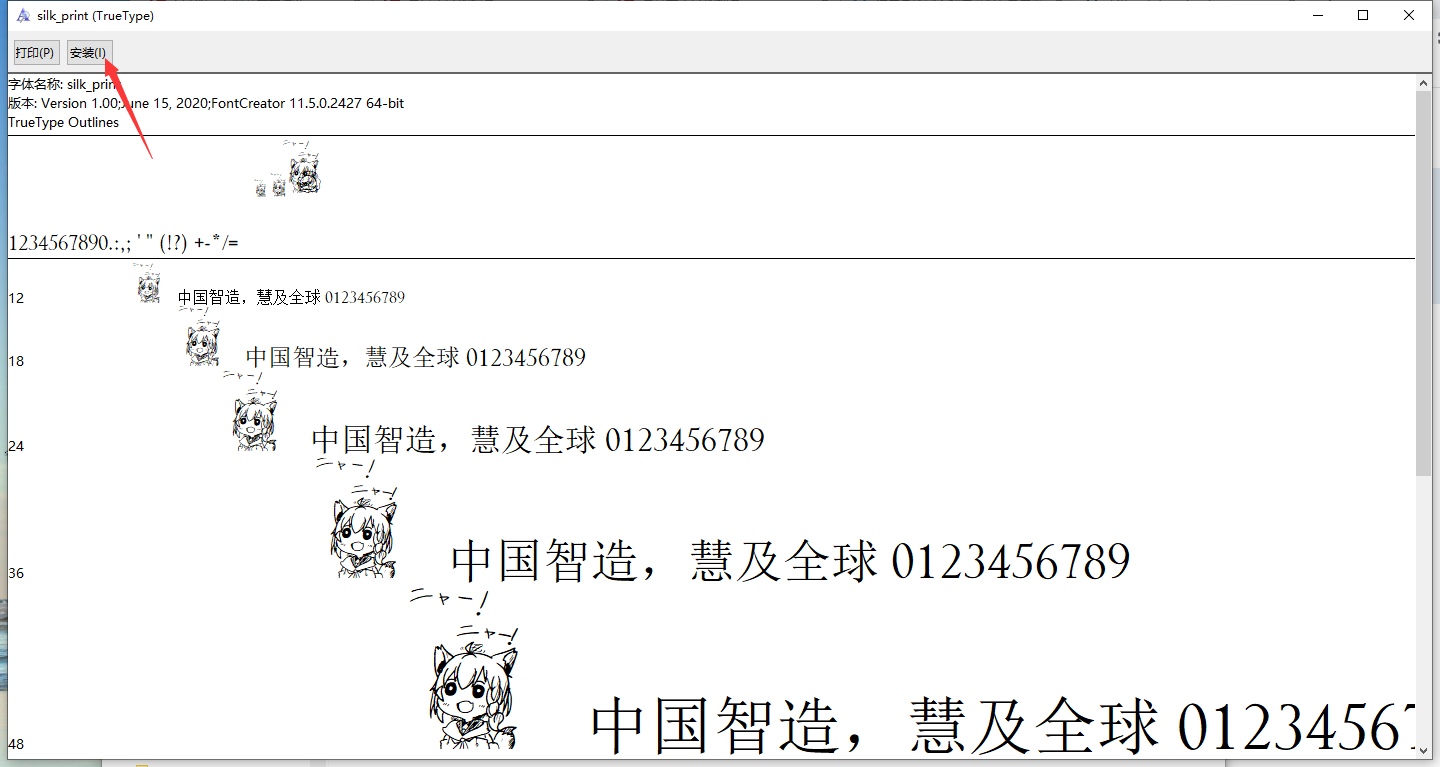This screenshot has width=1440, height=767.
Task: Click the 'TrueType Outlines' text
Action: [x=63, y=122]
